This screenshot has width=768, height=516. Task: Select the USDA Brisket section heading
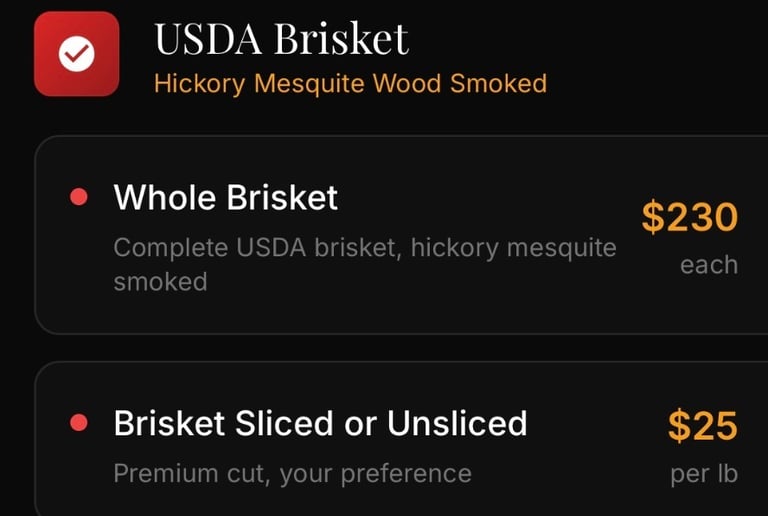coord(281,39)
